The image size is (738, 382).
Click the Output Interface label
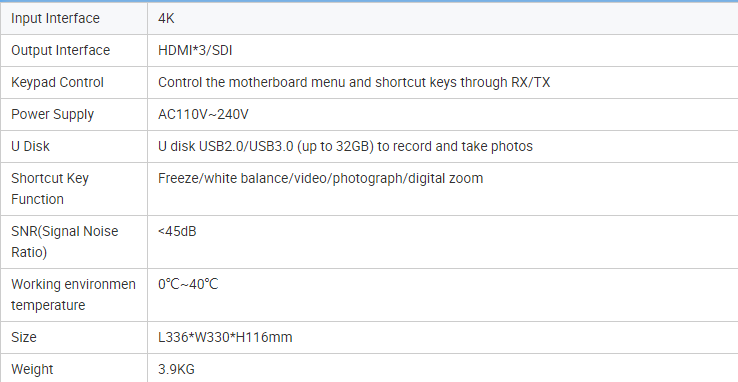pyautogui.click(x=60, y=50)
